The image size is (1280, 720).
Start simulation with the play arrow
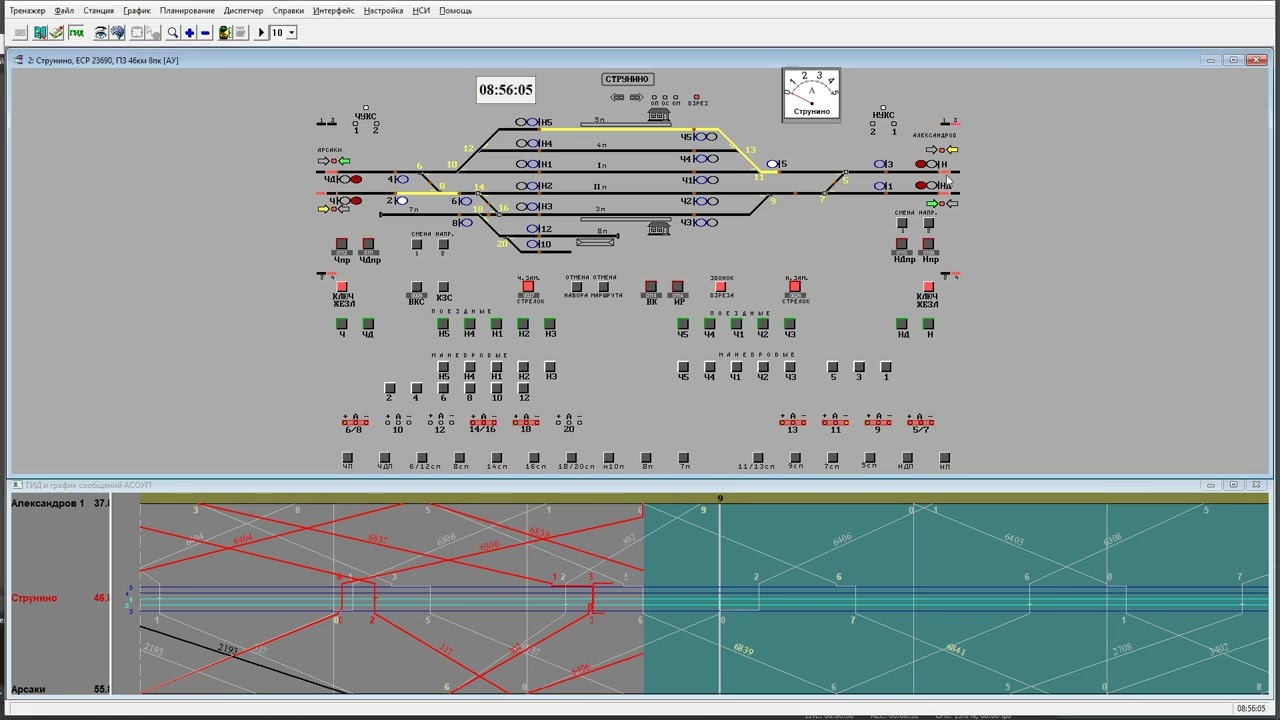(261, 33)
